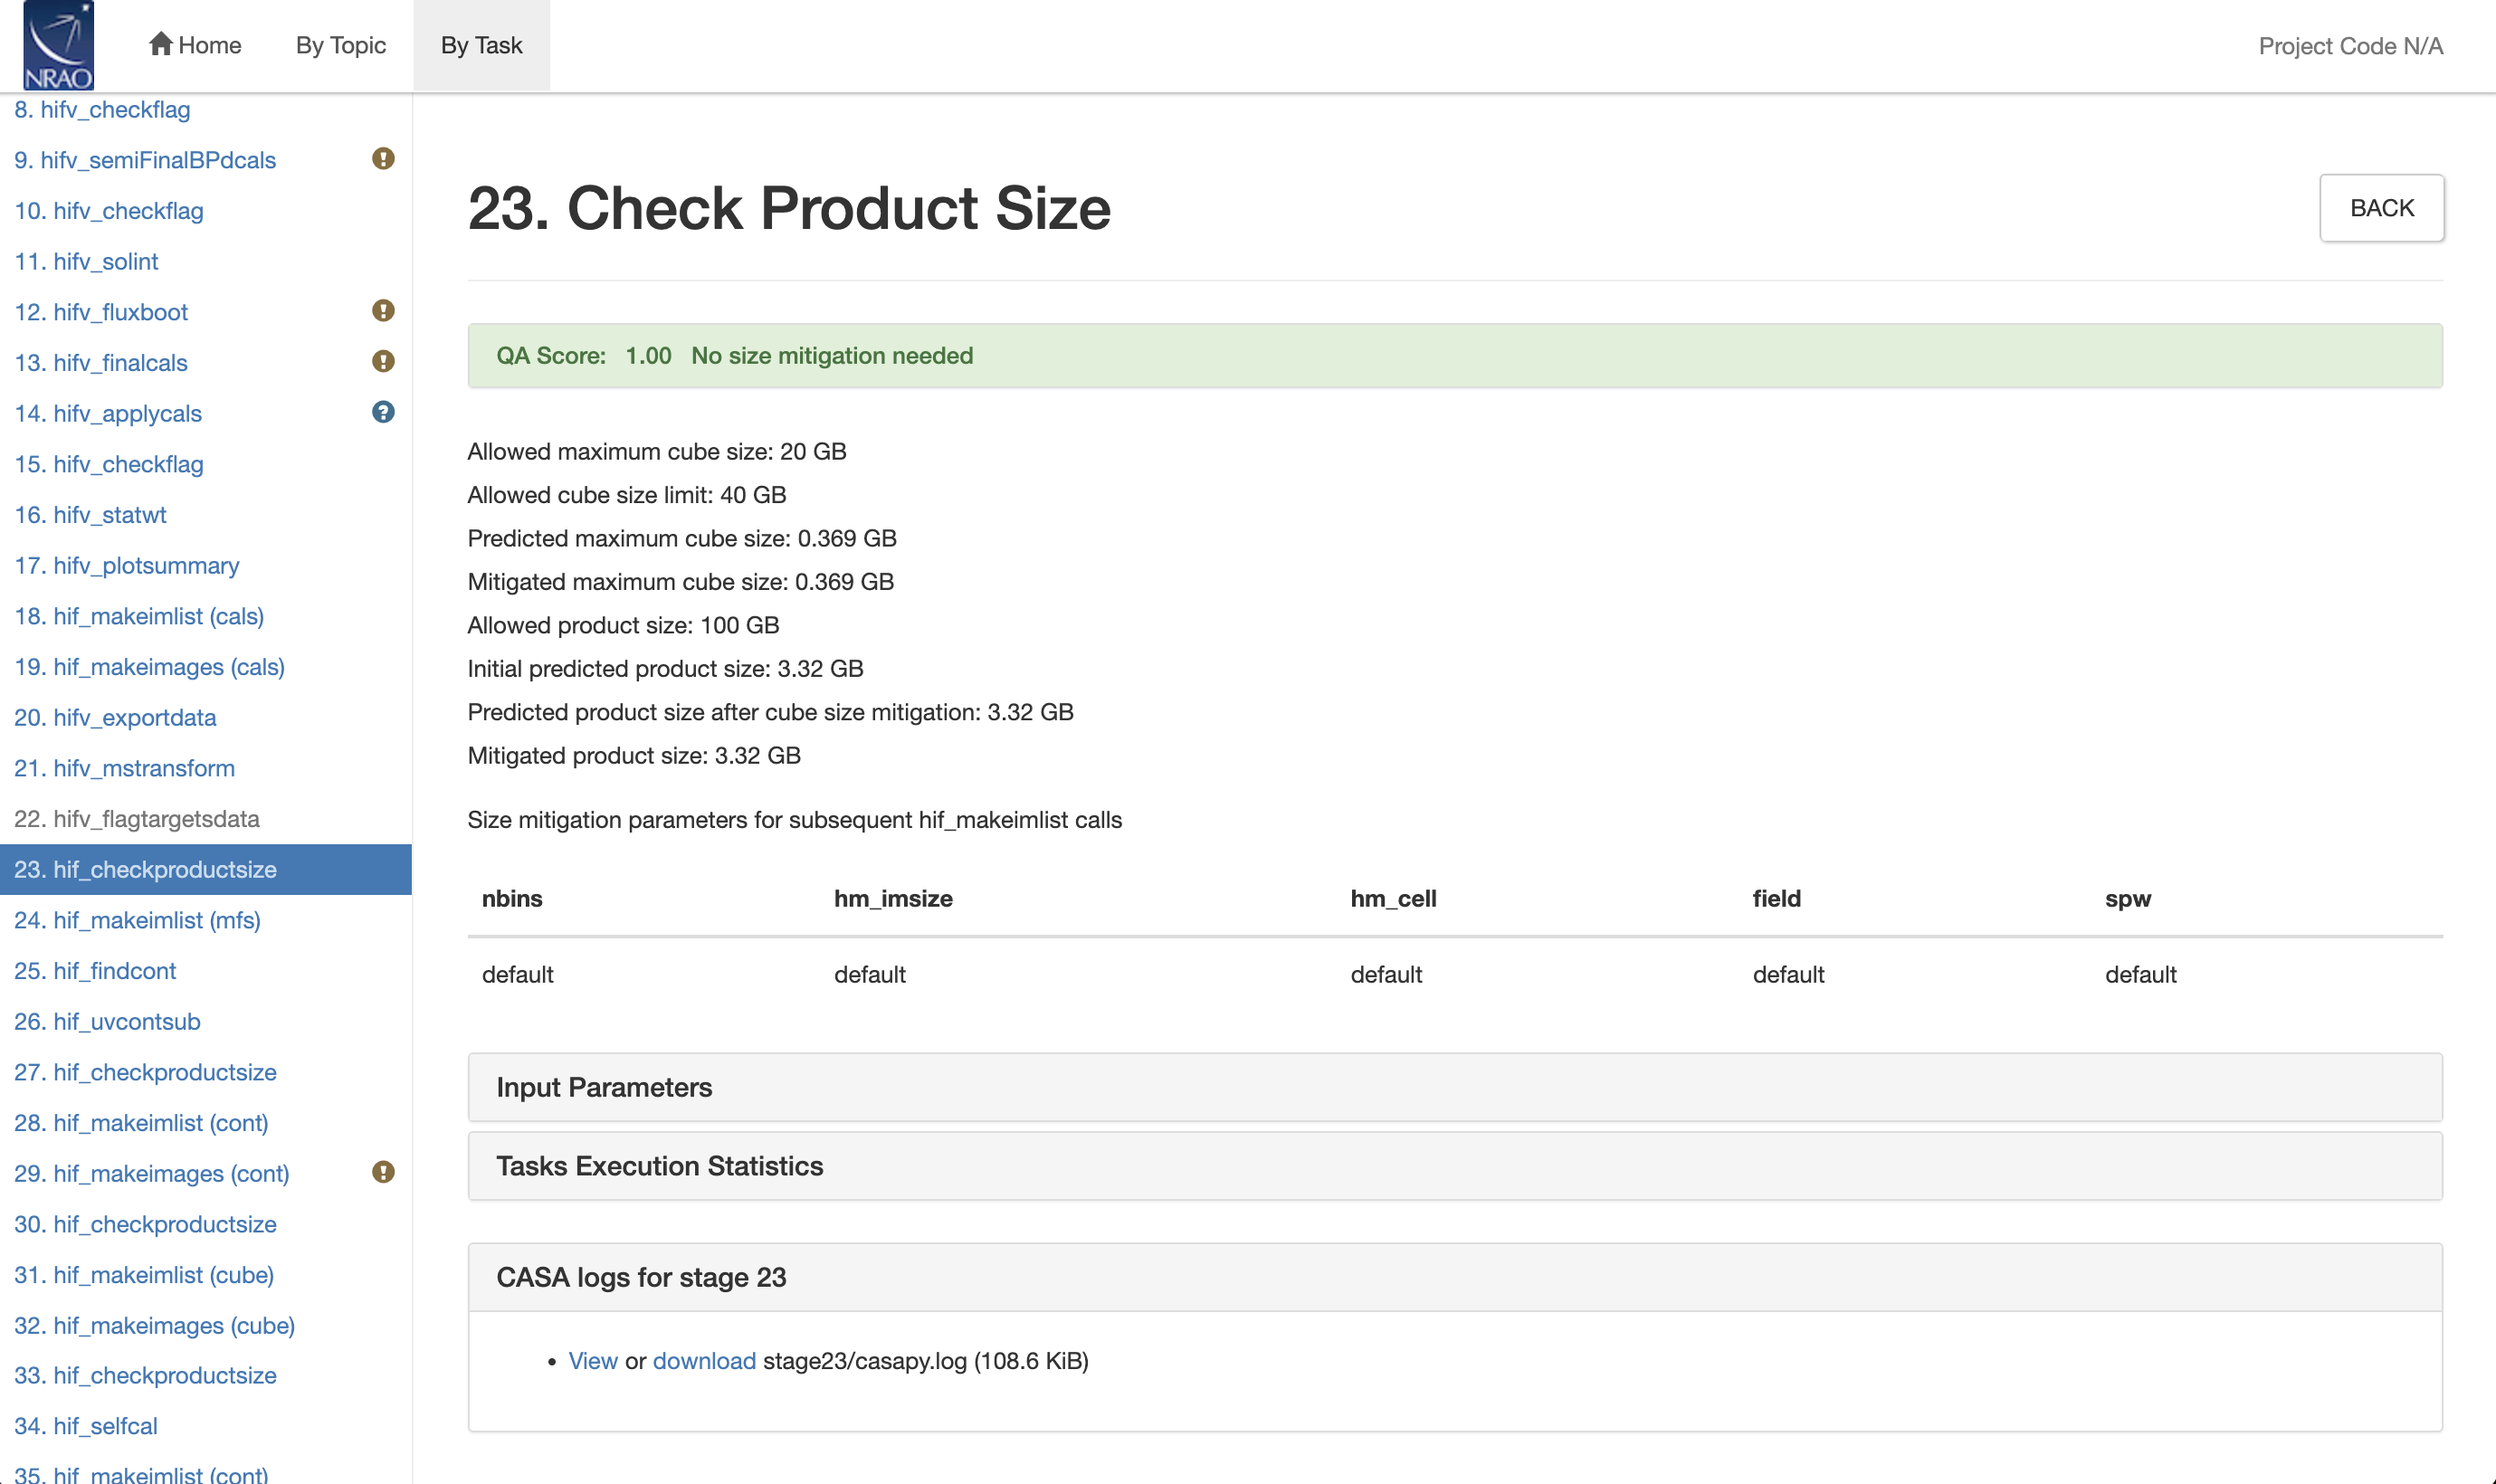The height and width of the screenshot is (1484, 2496).
Task: Click warning icon beside hifv_finalcals
Action: pyautogui.click(x=383, y=361)
